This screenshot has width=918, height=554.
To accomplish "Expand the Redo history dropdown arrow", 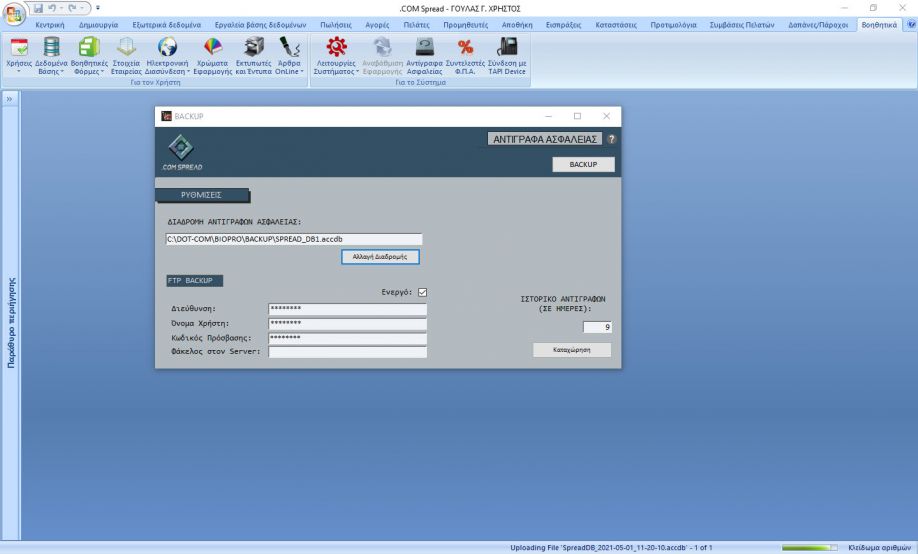I will pos(82,8).
